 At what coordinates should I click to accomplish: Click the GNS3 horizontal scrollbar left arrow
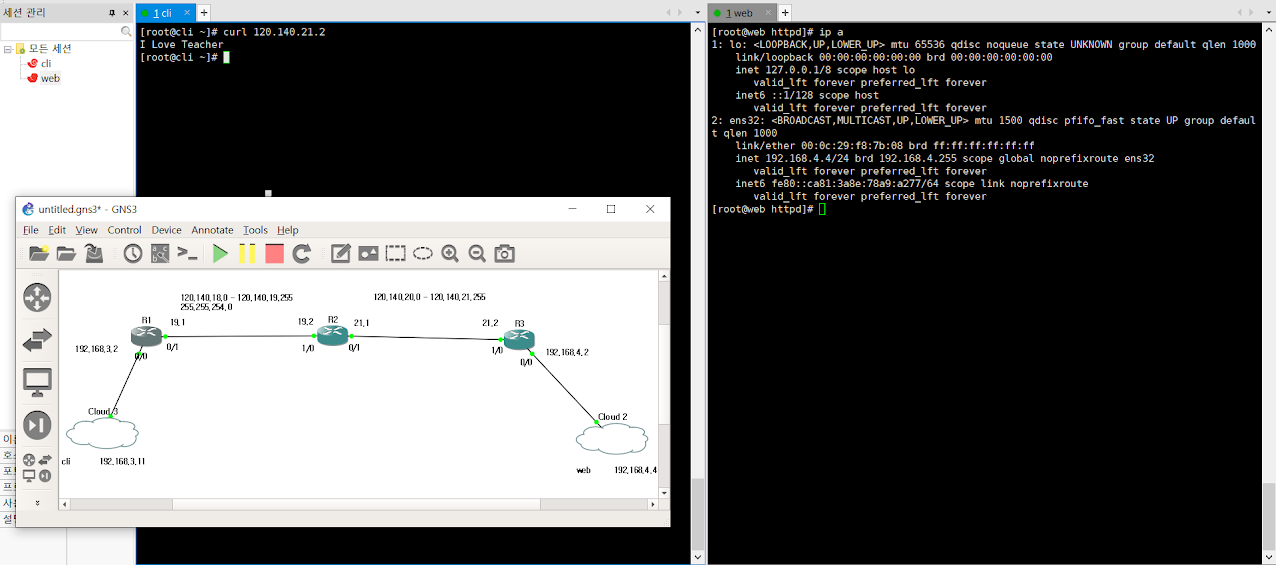[66, 505]
